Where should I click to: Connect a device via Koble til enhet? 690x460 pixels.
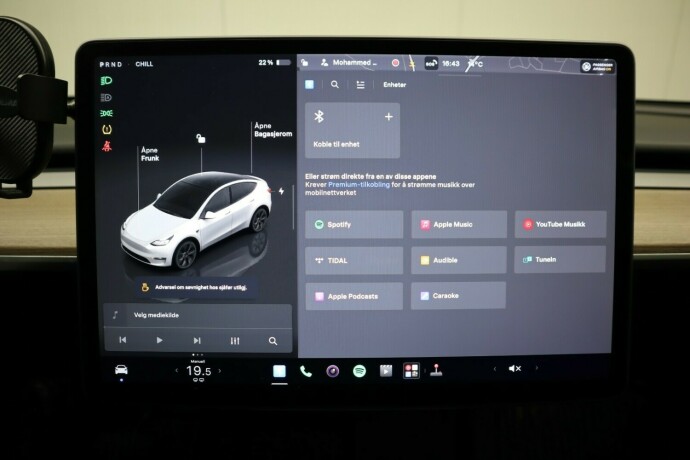(x=352, y=130)
